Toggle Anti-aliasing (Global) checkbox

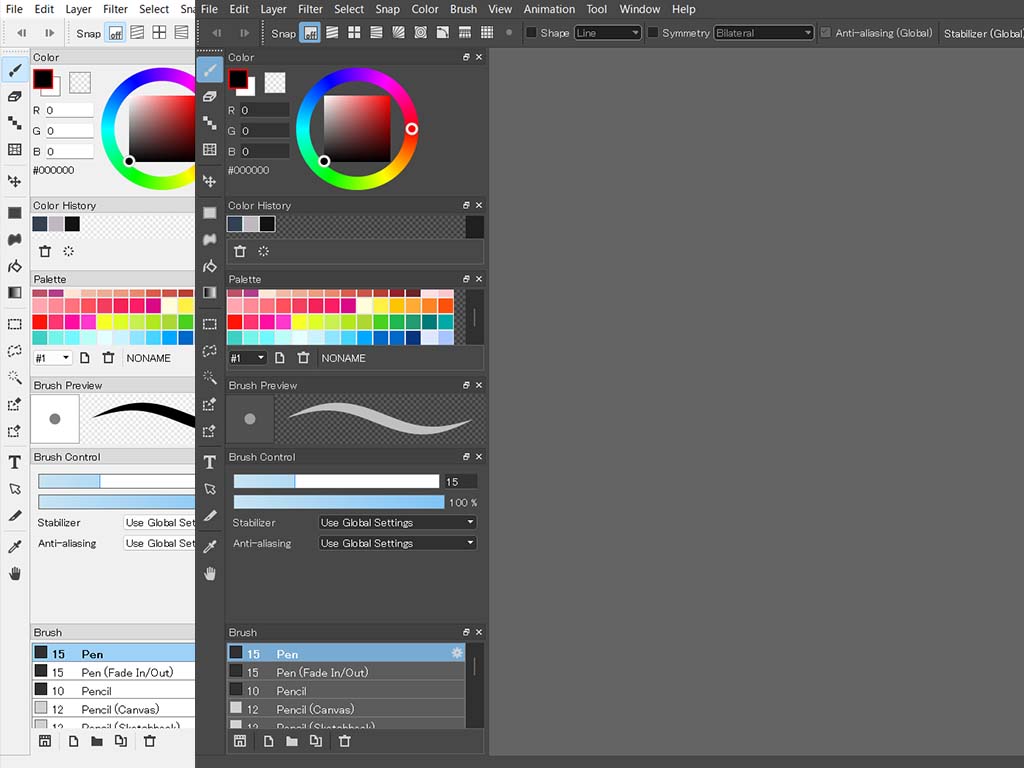point(826,33)
